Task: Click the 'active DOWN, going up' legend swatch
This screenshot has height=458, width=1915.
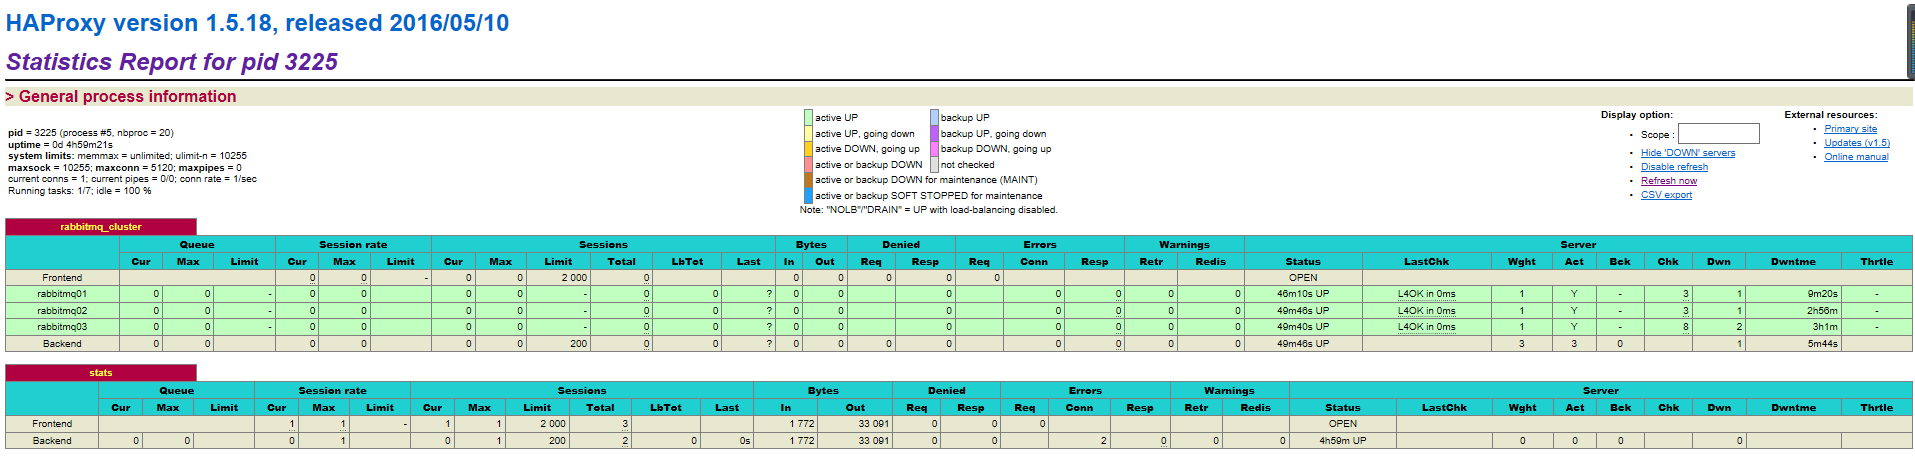Action: pos(808,149)
